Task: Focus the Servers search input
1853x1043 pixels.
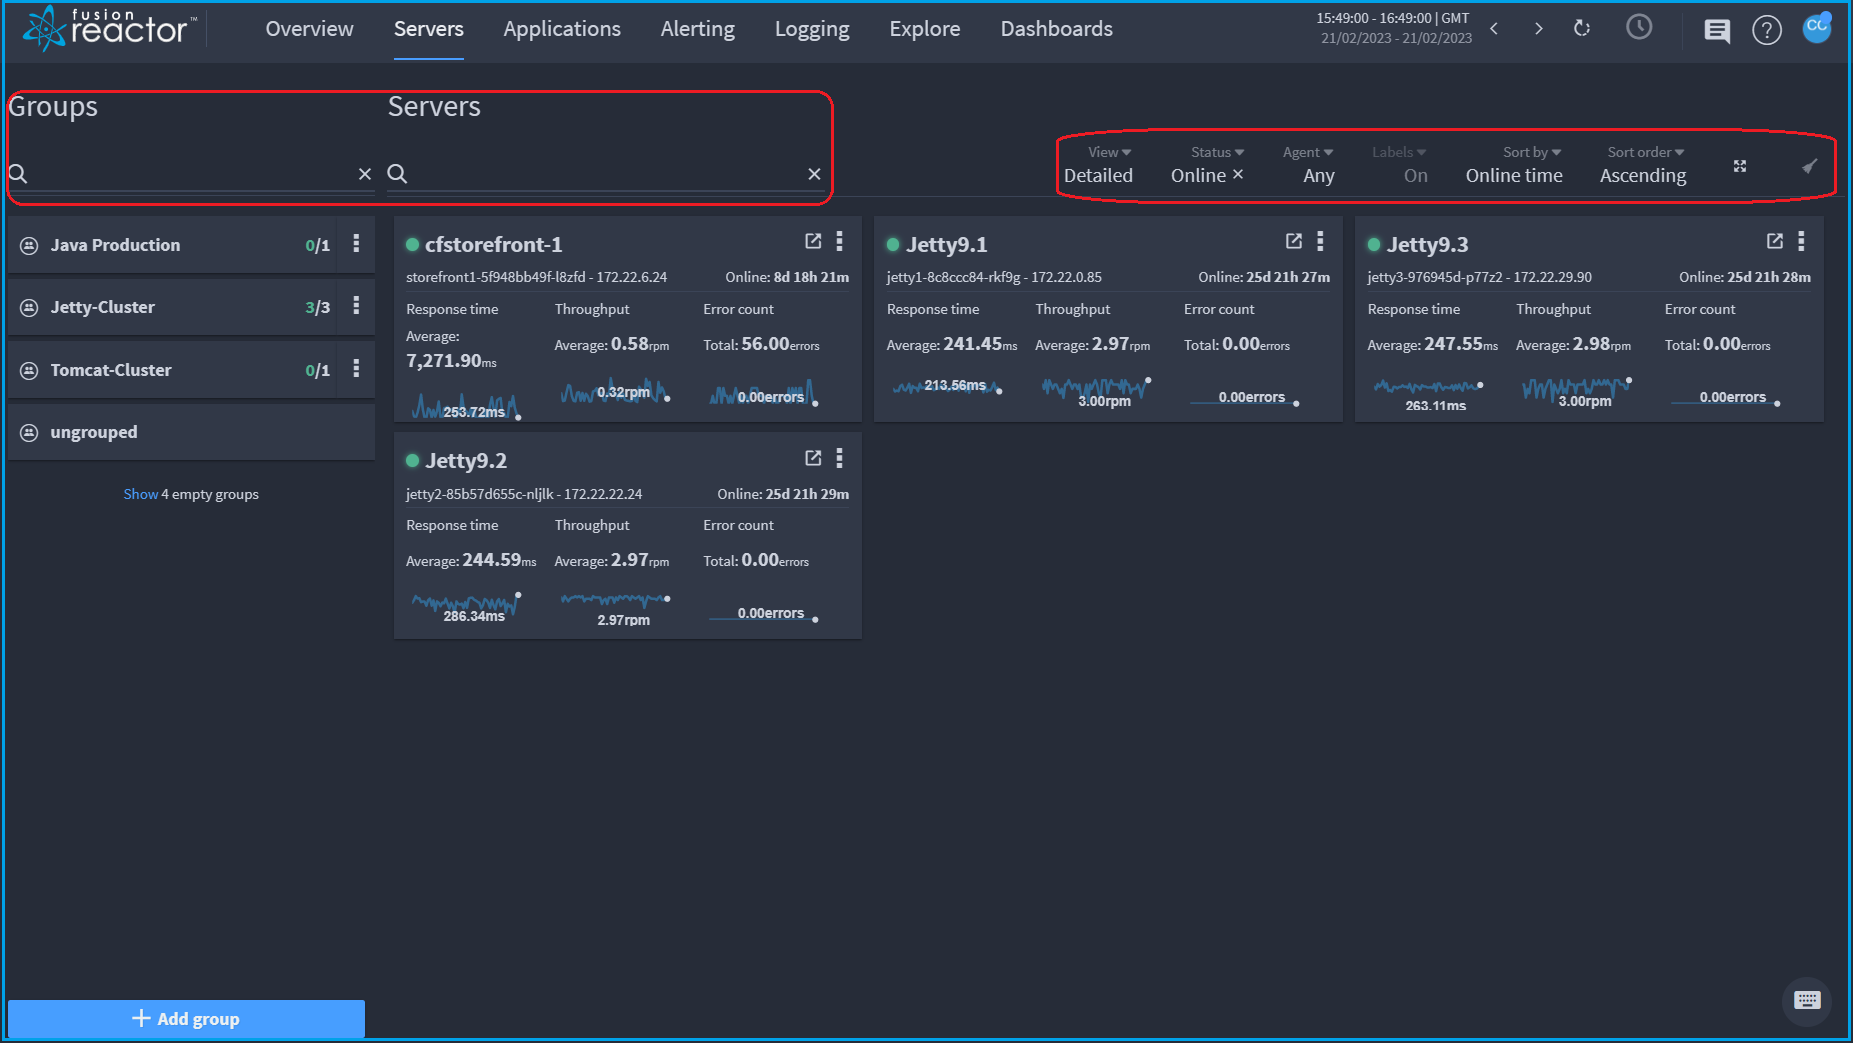Action: (x=606, y=174)
